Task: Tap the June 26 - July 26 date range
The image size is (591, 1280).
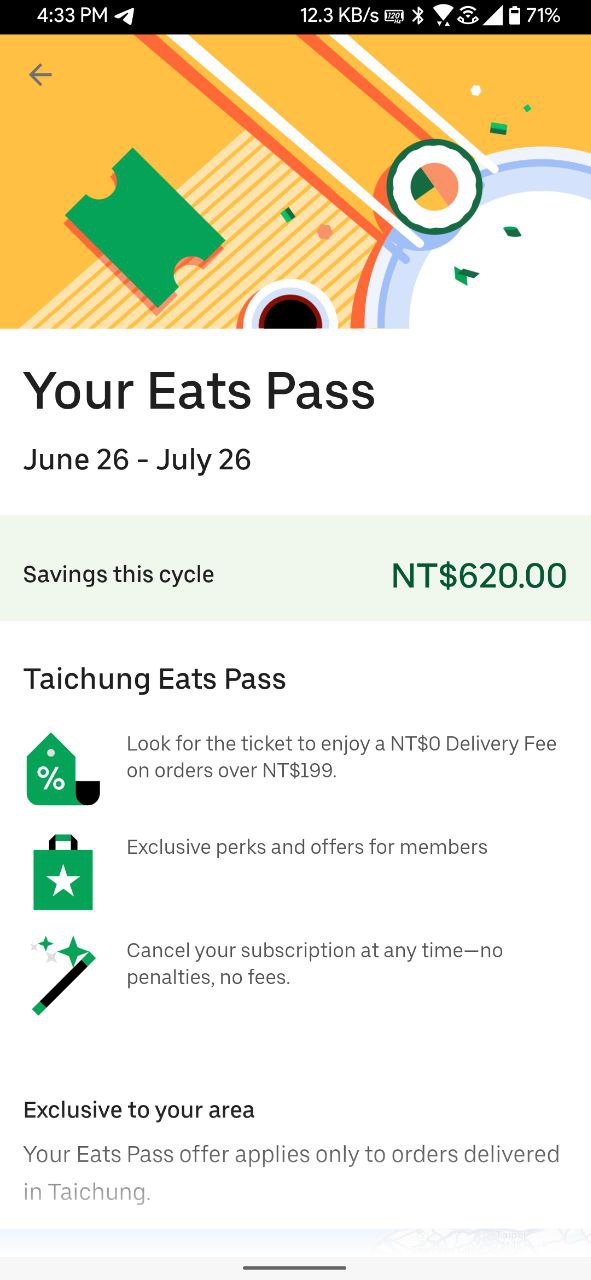Action: pyautogui.click(x=137, y=460)
